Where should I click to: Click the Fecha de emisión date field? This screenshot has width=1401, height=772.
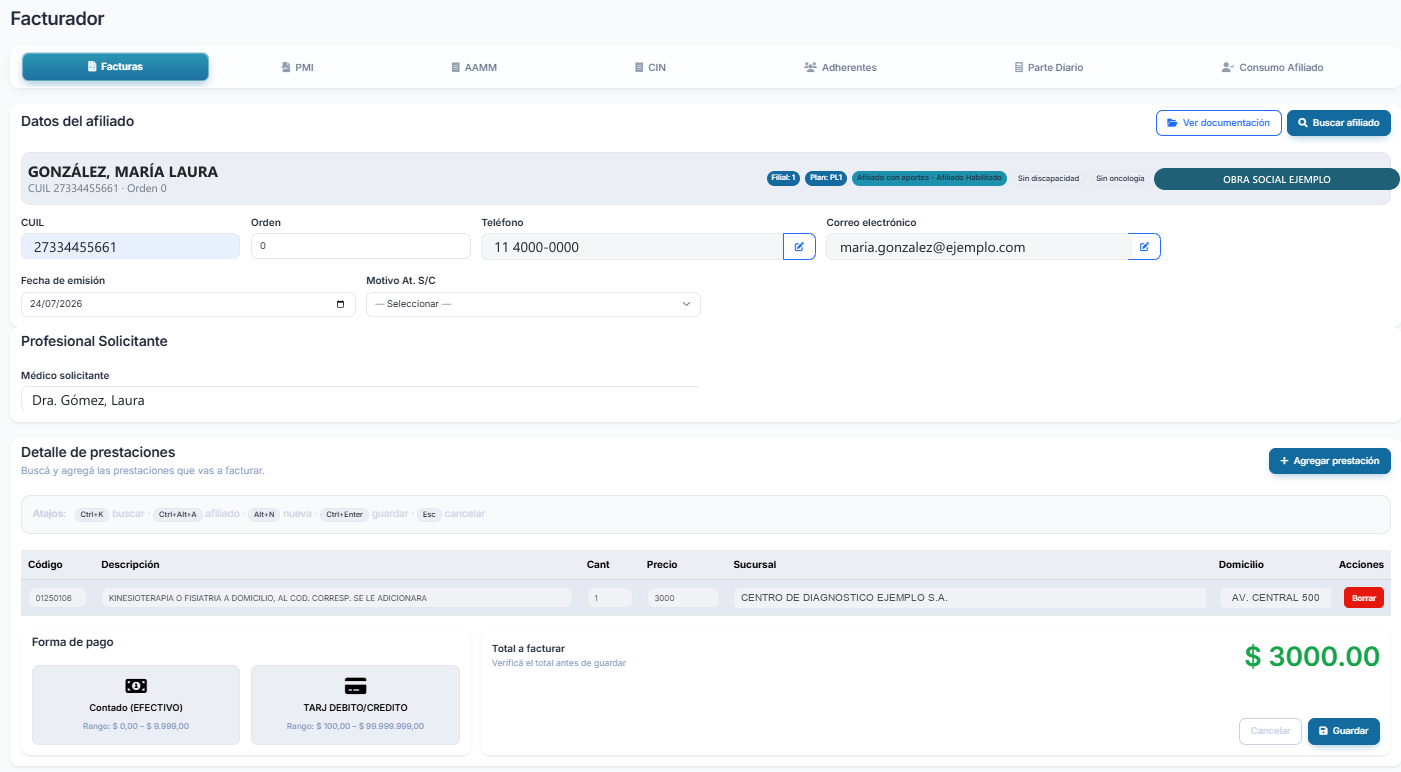[x=188, y=304]
